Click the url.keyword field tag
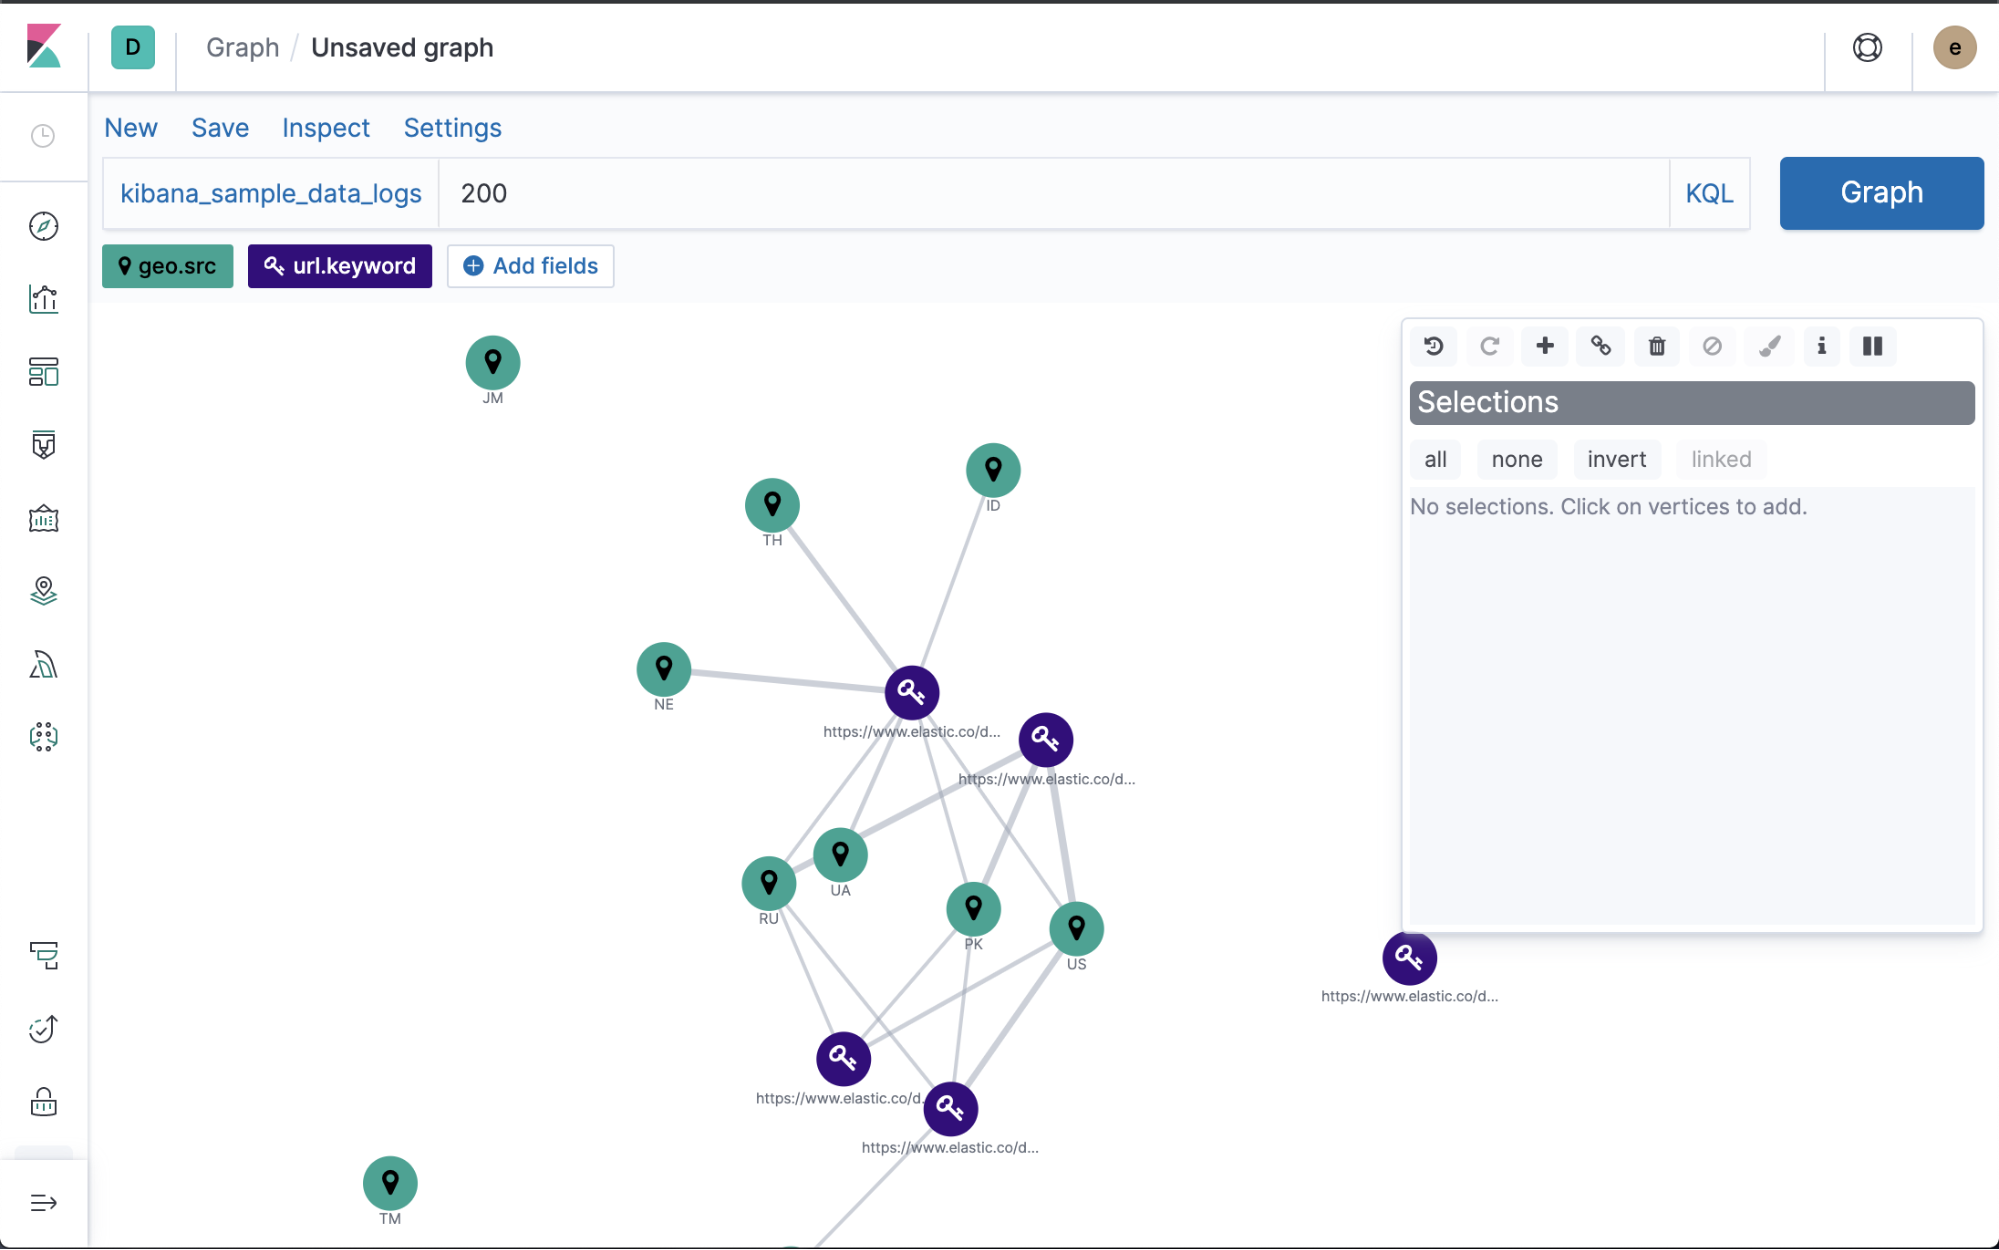Viewport: 1999px width, 1250px height. (338, 265)
